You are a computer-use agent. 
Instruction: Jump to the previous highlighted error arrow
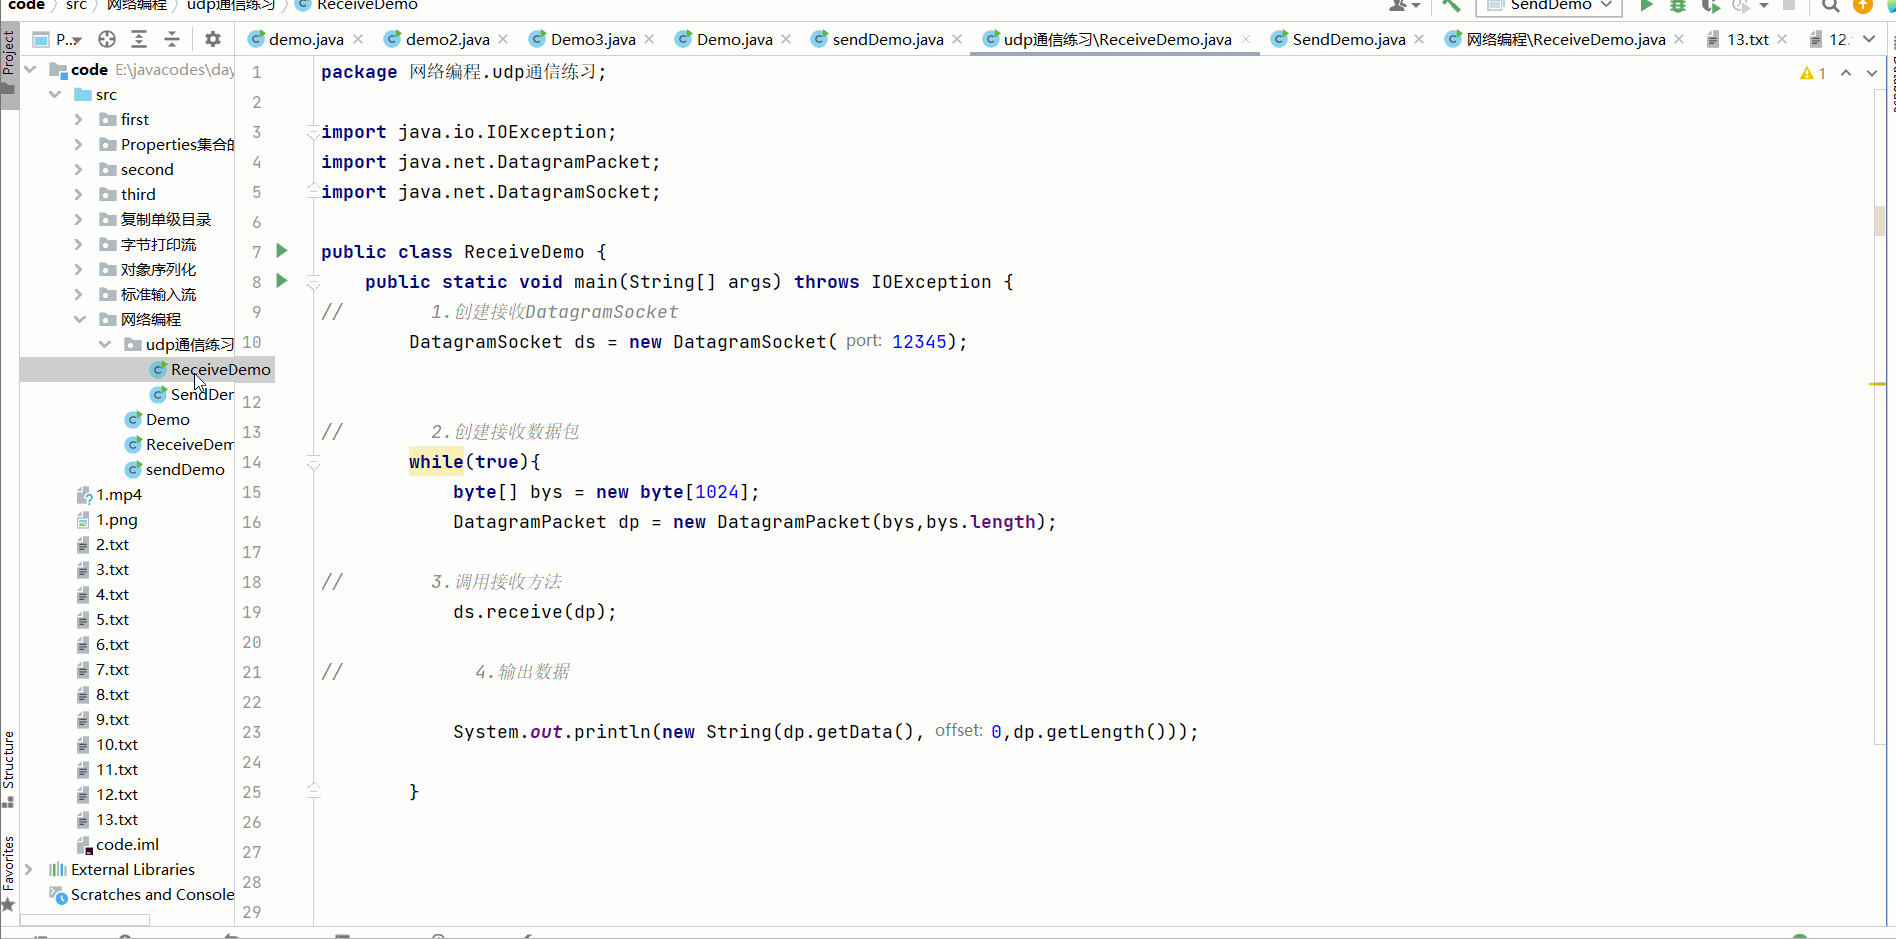[1846, 73]
